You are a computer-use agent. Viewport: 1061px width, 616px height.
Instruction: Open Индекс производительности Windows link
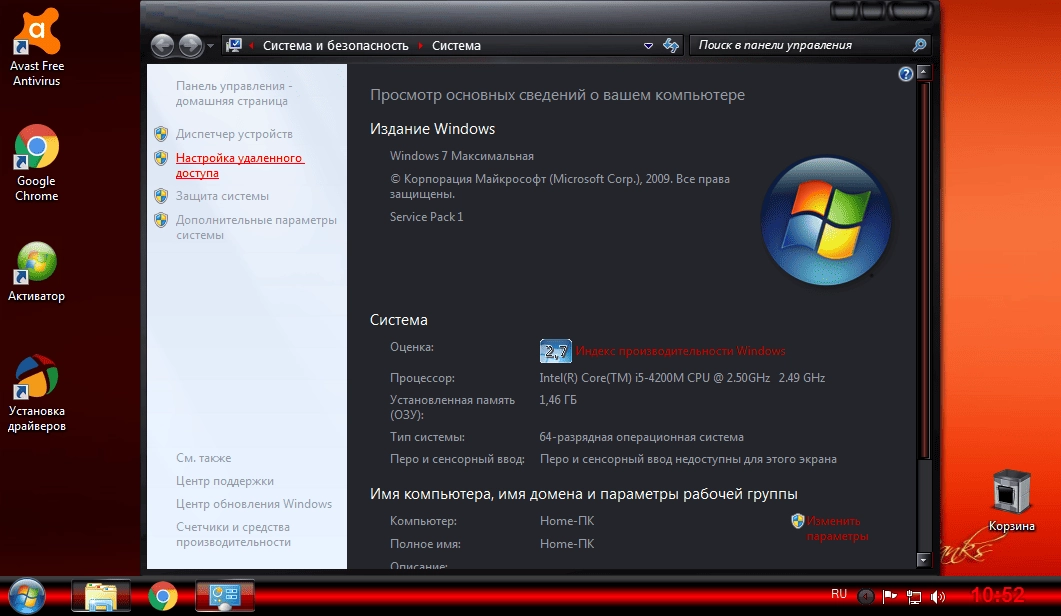681,351
